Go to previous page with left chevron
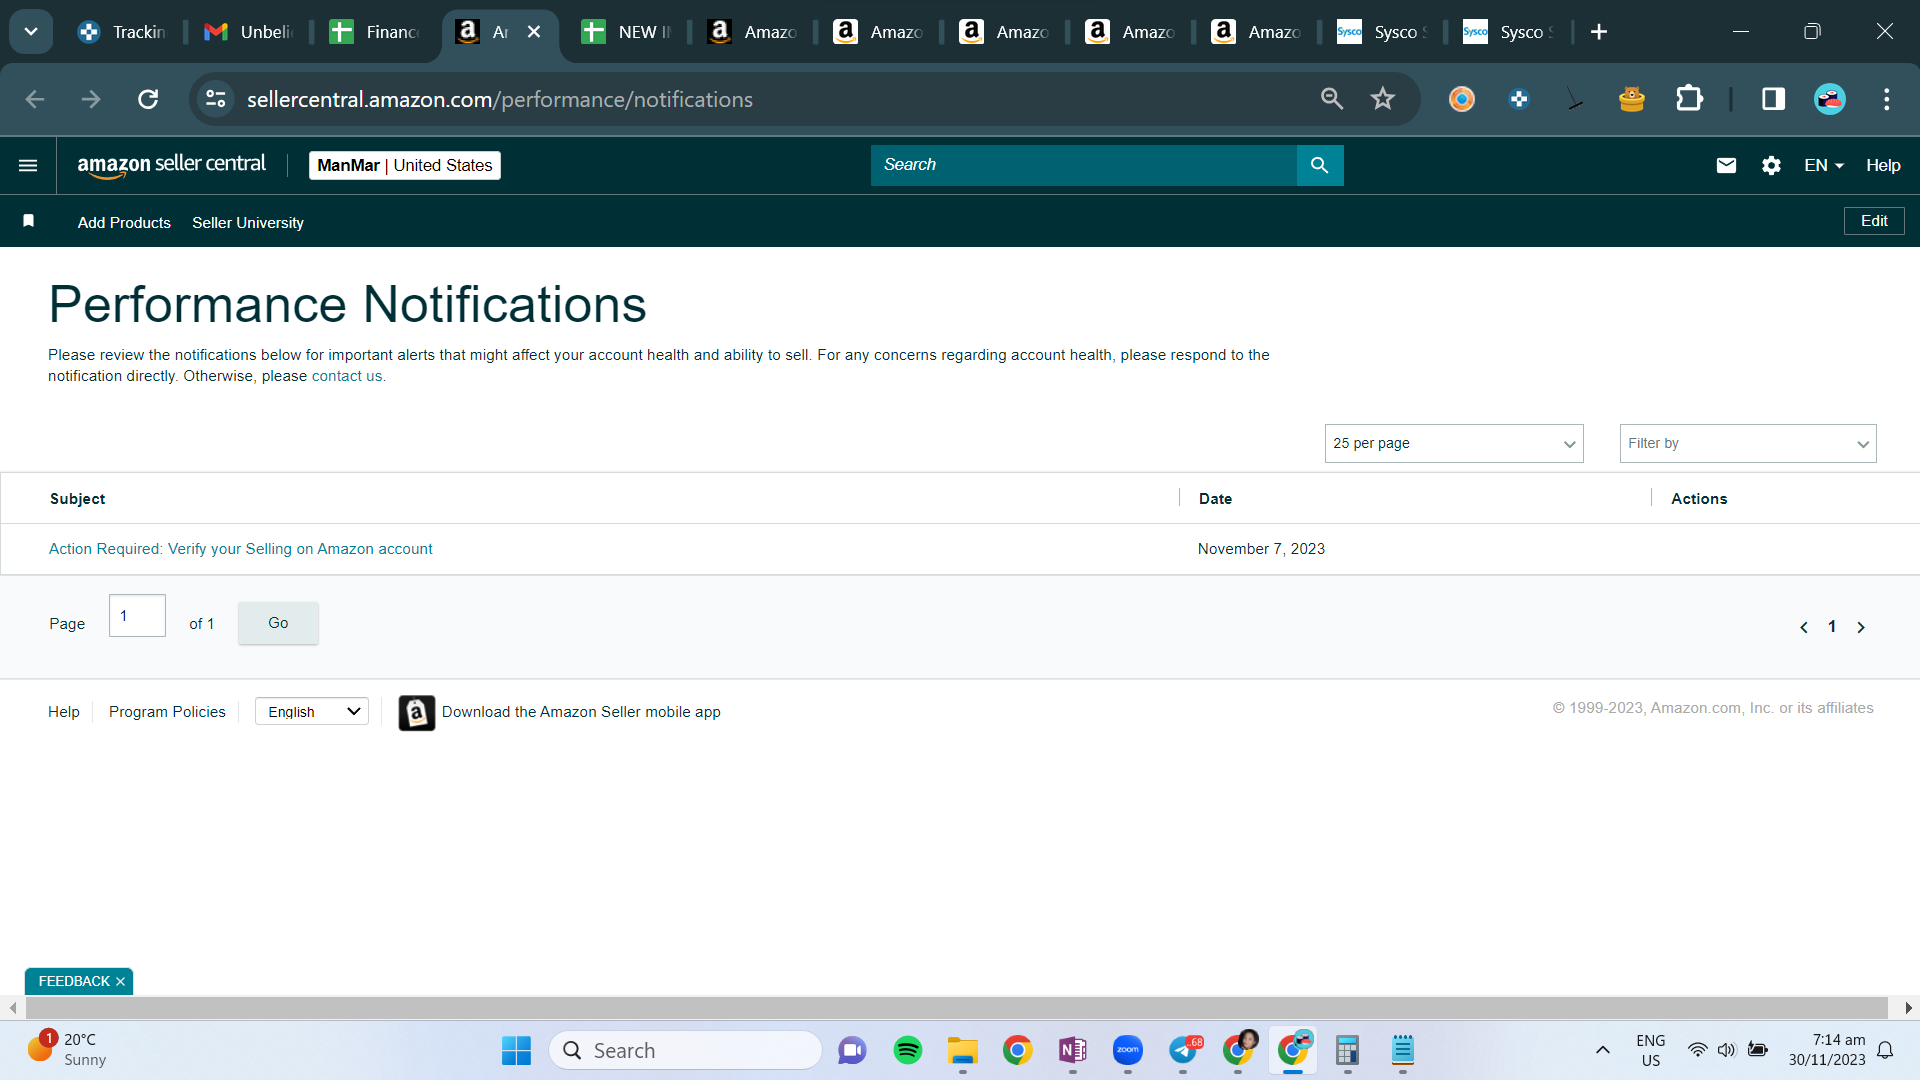This screenshot has width=1920, height=1080. click(x=1804, y=627)
